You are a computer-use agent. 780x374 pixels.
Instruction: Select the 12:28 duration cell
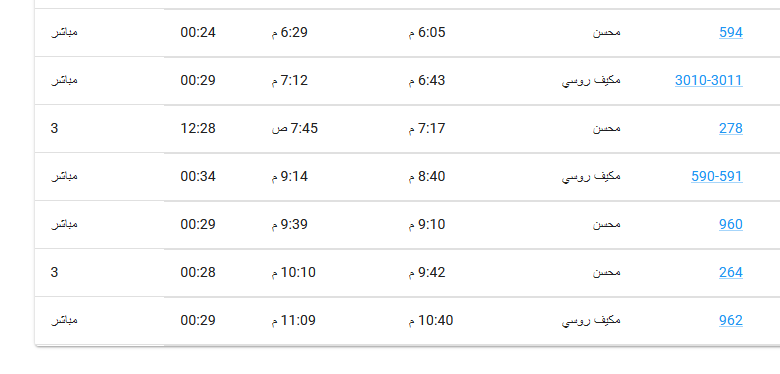(198, 129)
